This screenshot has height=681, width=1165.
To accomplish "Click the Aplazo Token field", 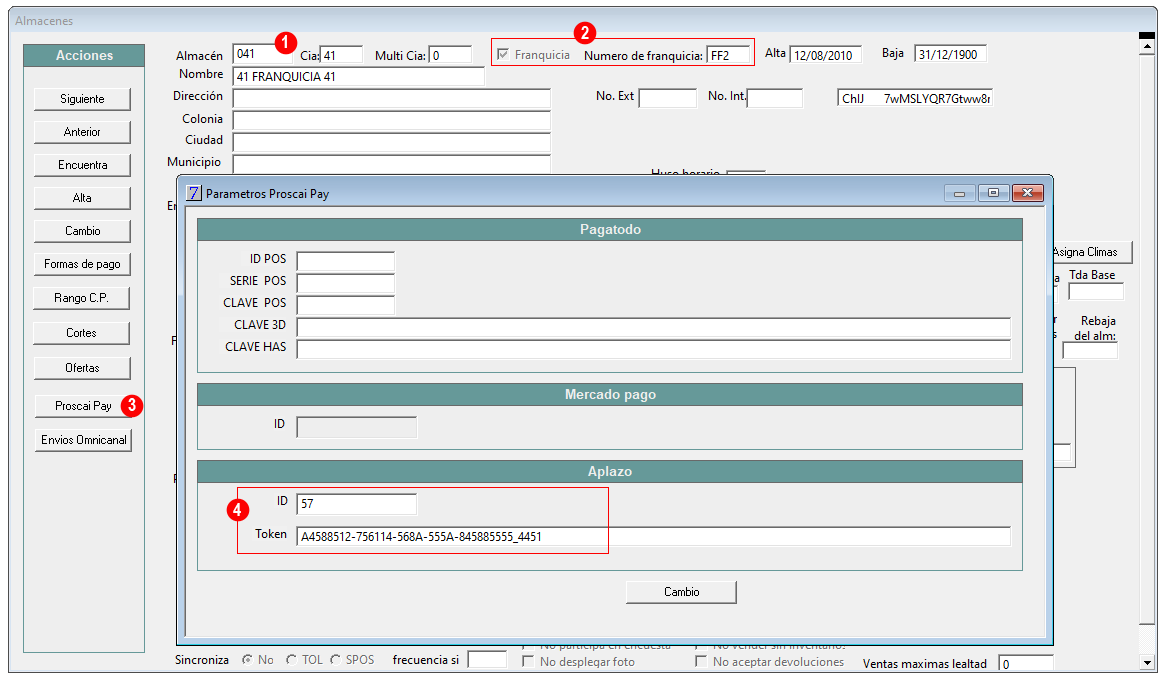I will (653, 536).
